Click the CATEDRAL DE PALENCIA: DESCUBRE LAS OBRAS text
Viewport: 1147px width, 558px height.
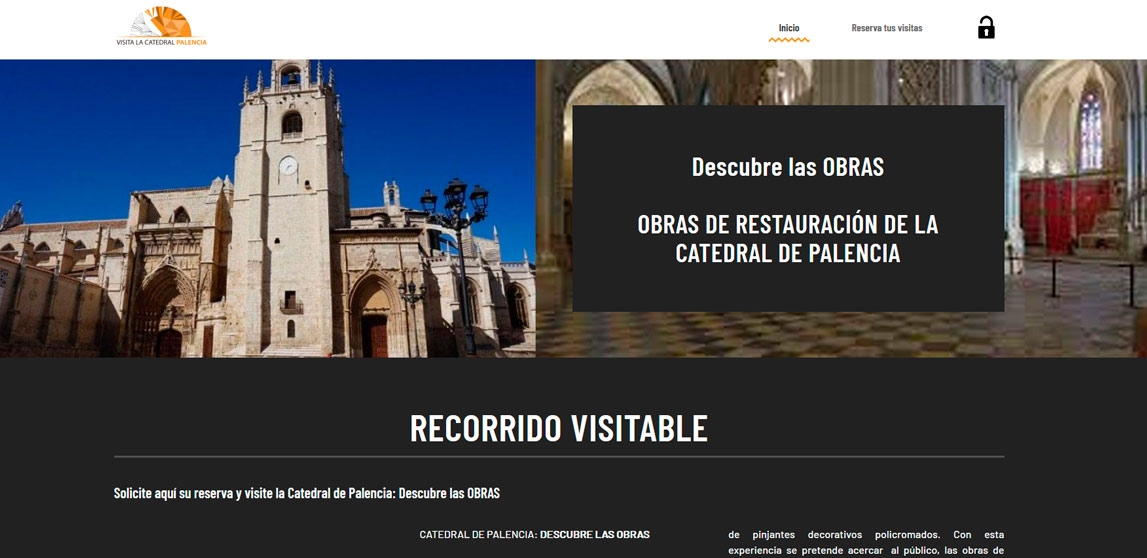534,535
